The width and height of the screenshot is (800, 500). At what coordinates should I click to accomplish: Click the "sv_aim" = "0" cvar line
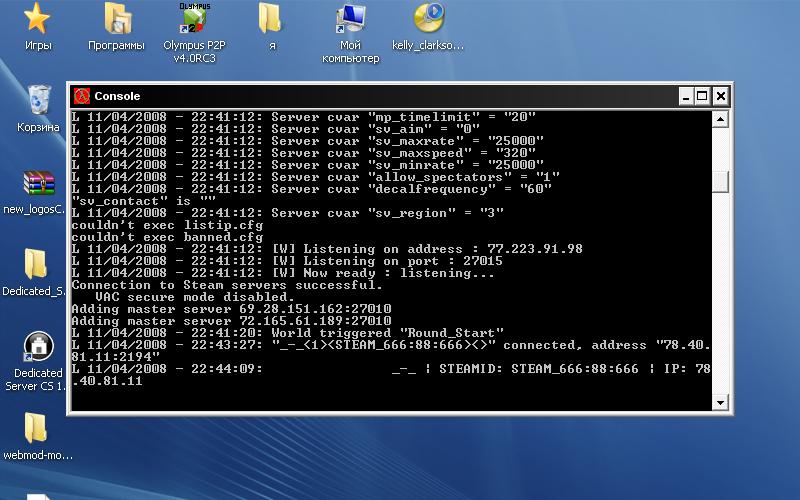coord(276,129)
